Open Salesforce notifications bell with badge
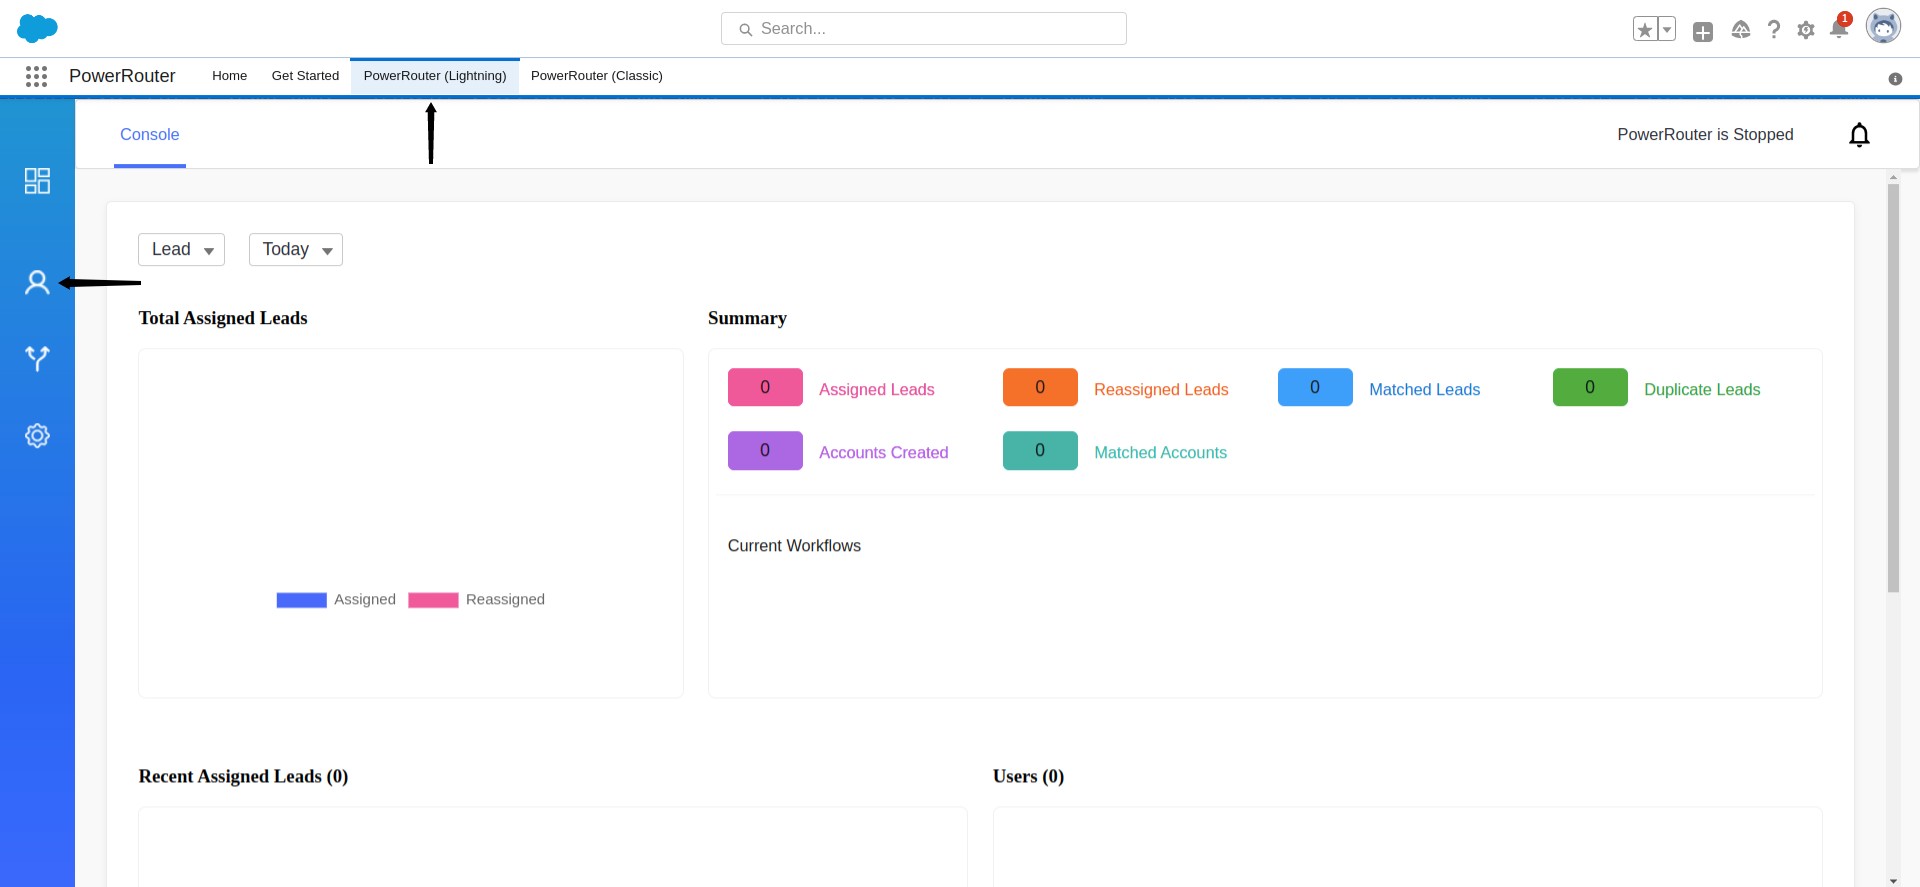The image size is (1920, 887). (x=1838, y=29)
